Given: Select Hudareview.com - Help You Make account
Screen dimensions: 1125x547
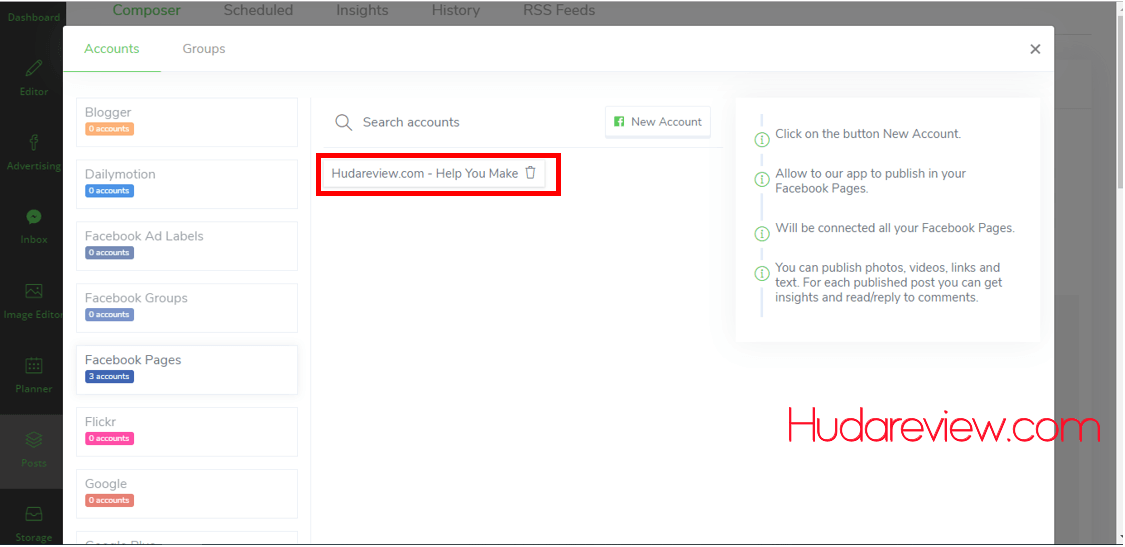Looking at the screenshot, I should point(424,174).
